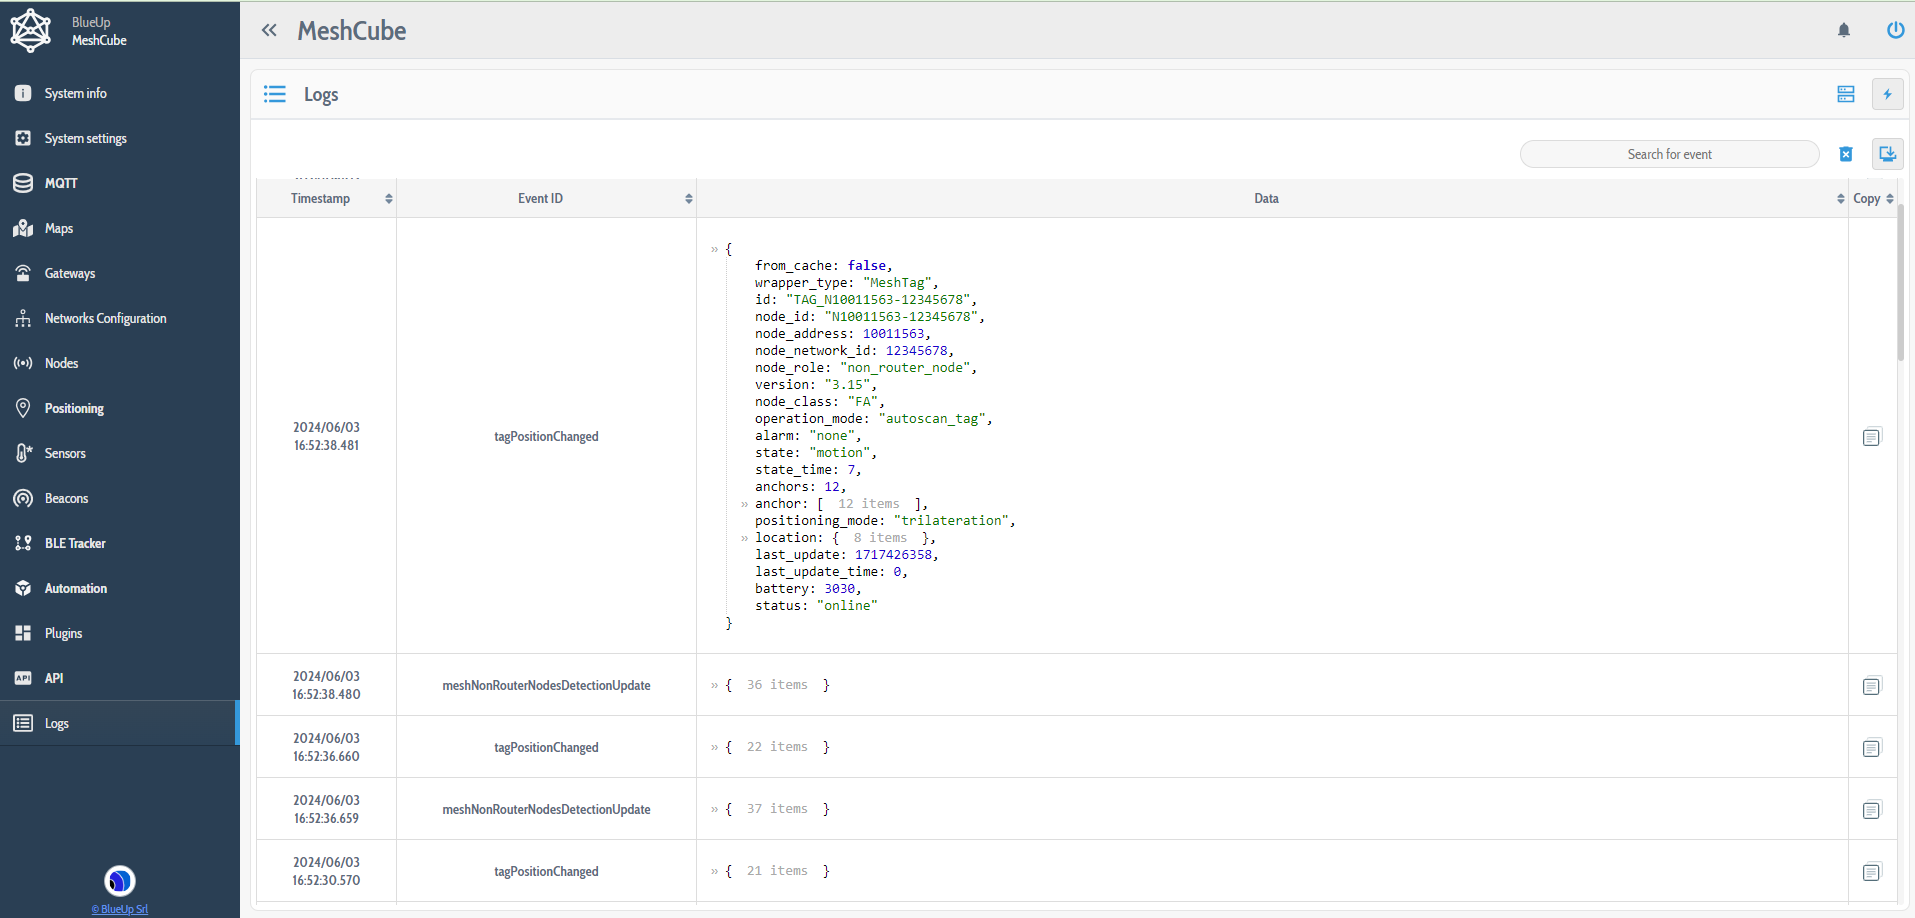Click the Search for event field
Screen dimensions: 1915x918
(1668, 154)
